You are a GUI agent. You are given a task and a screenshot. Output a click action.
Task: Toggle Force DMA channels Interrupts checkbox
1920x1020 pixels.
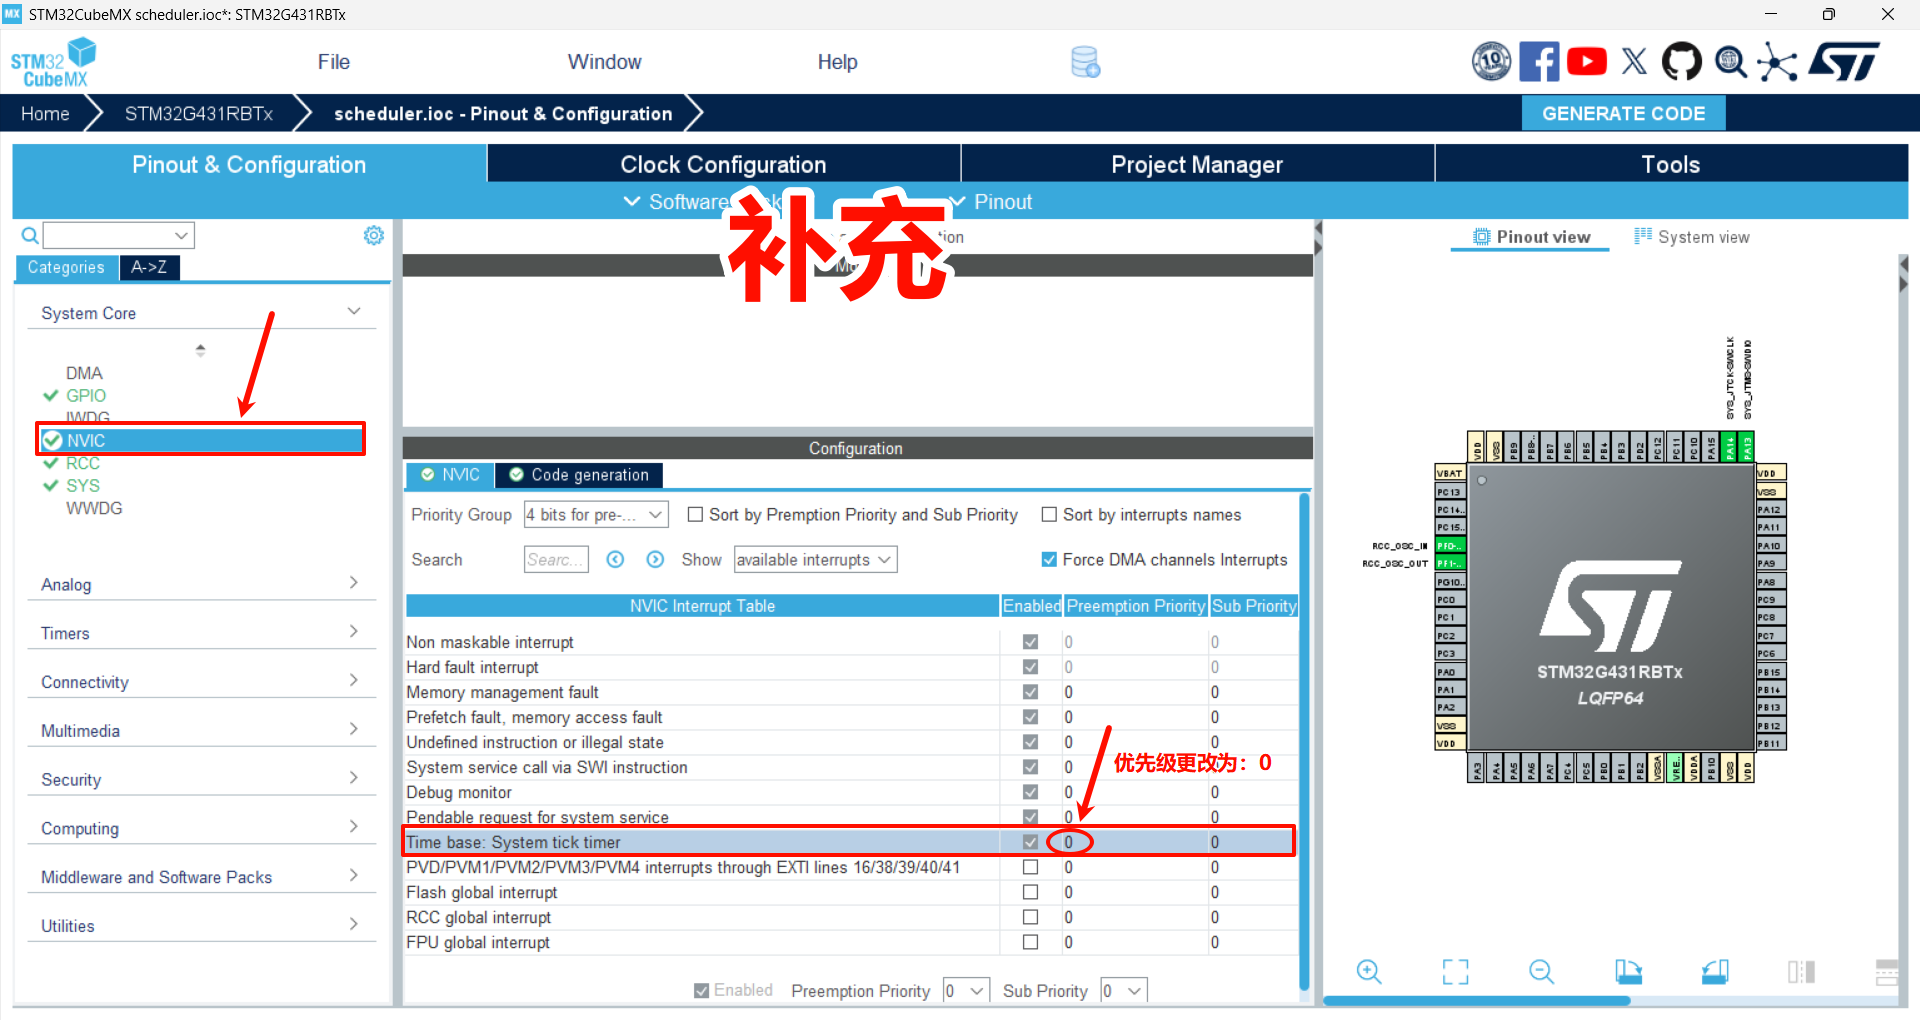[x=1049, y=559]
